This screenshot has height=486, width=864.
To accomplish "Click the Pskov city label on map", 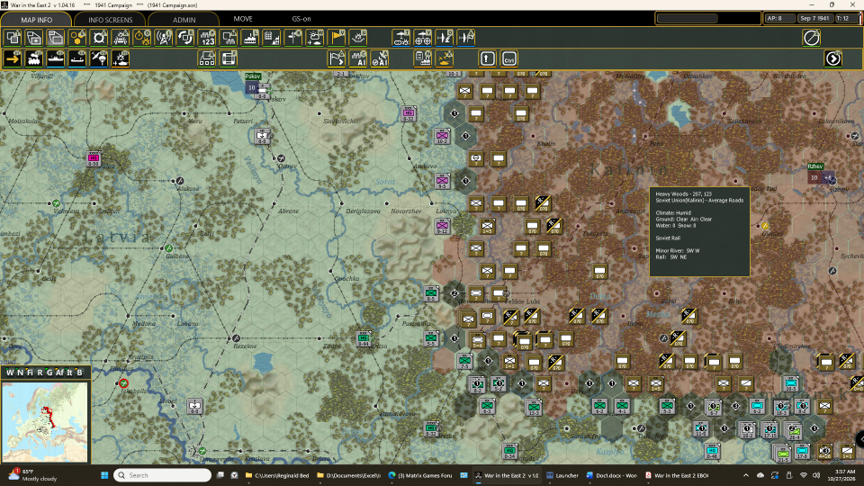I will [253, 76].
